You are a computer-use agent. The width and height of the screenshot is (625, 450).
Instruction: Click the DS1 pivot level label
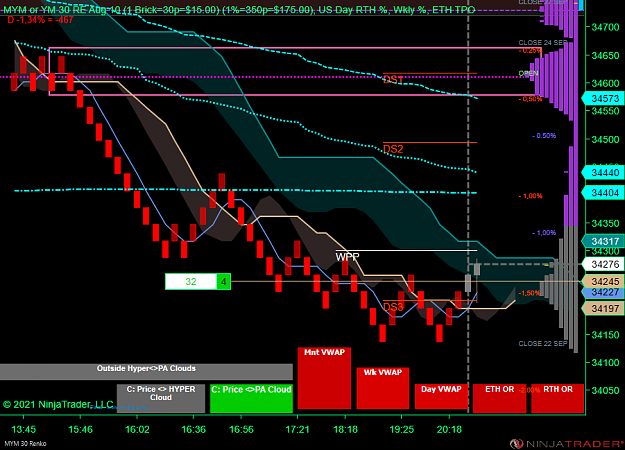(393, 80)
